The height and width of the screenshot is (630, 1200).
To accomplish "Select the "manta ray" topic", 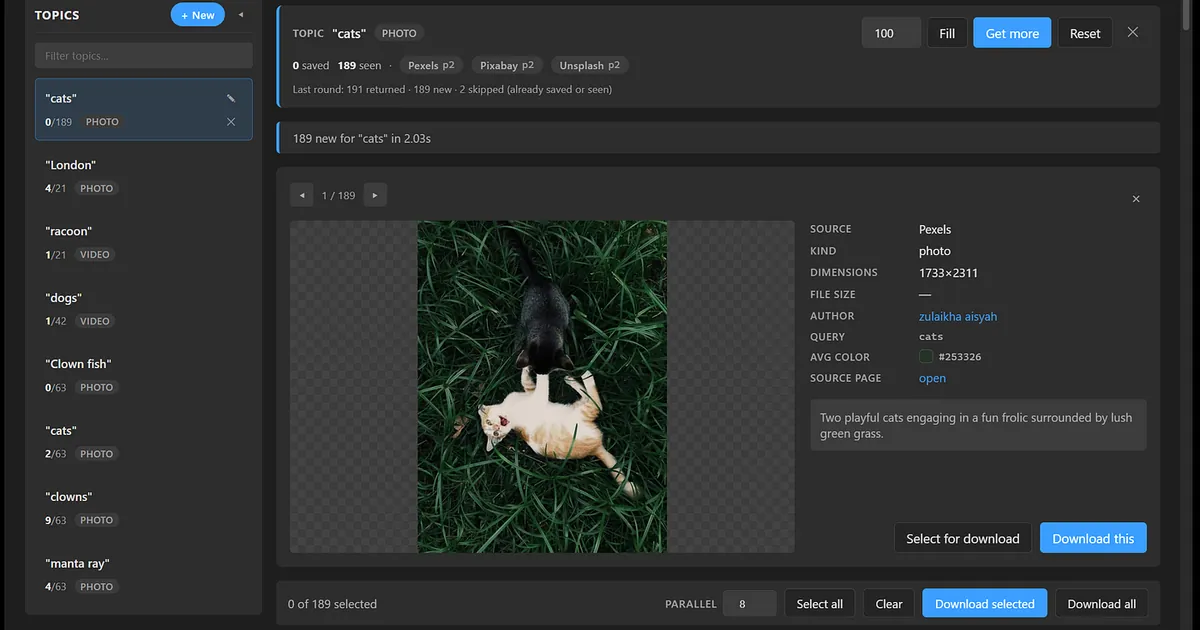I will (144, 575).
